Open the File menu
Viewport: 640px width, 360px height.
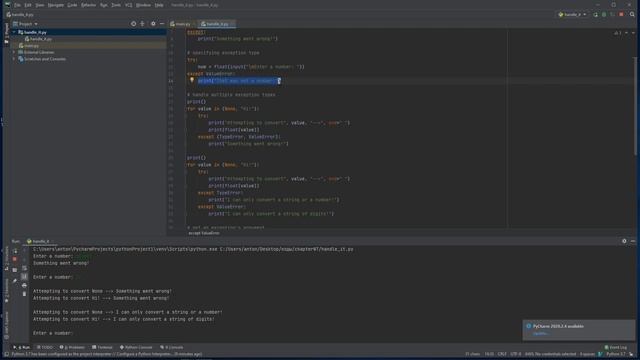(17, 5)
